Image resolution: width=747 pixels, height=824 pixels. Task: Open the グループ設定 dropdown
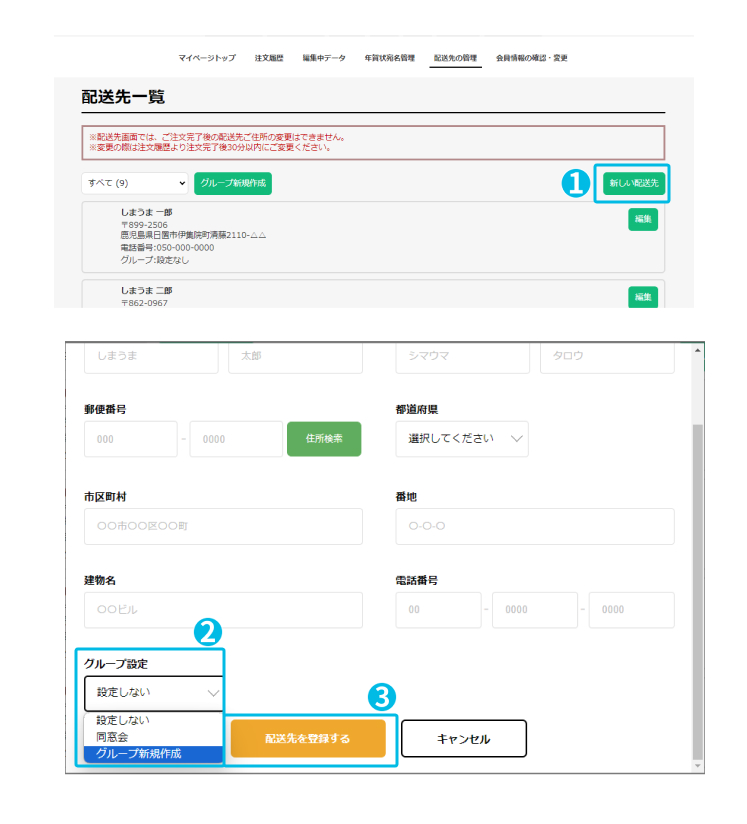tap(154, 693)
